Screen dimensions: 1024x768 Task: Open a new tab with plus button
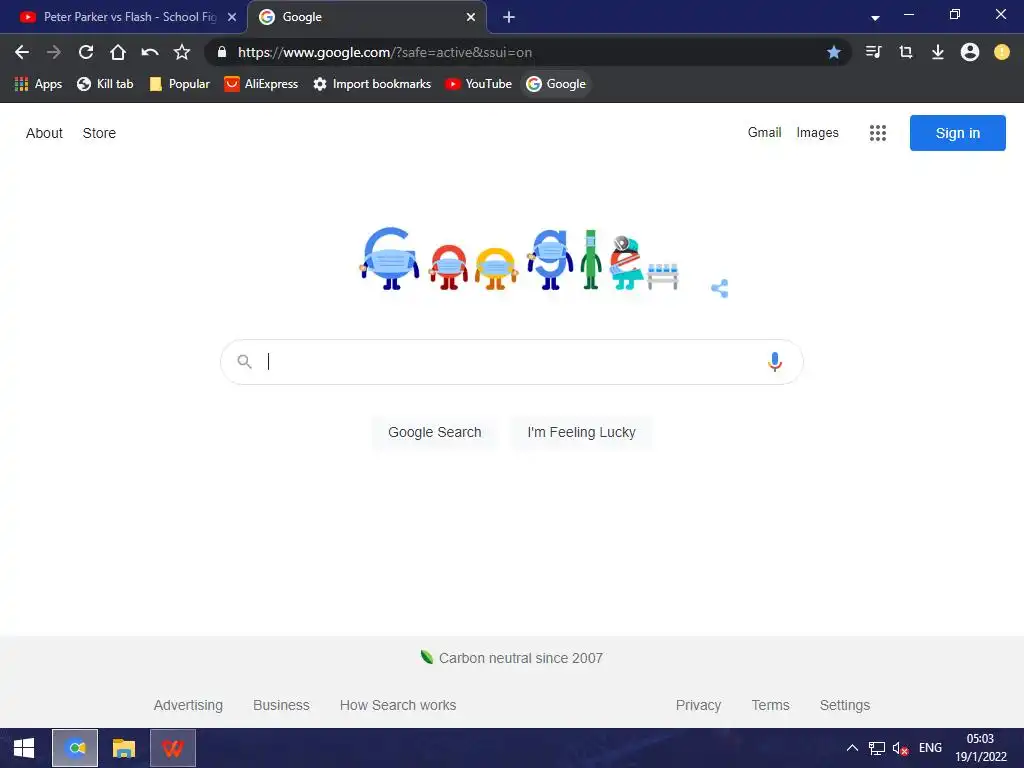point(509,17)
